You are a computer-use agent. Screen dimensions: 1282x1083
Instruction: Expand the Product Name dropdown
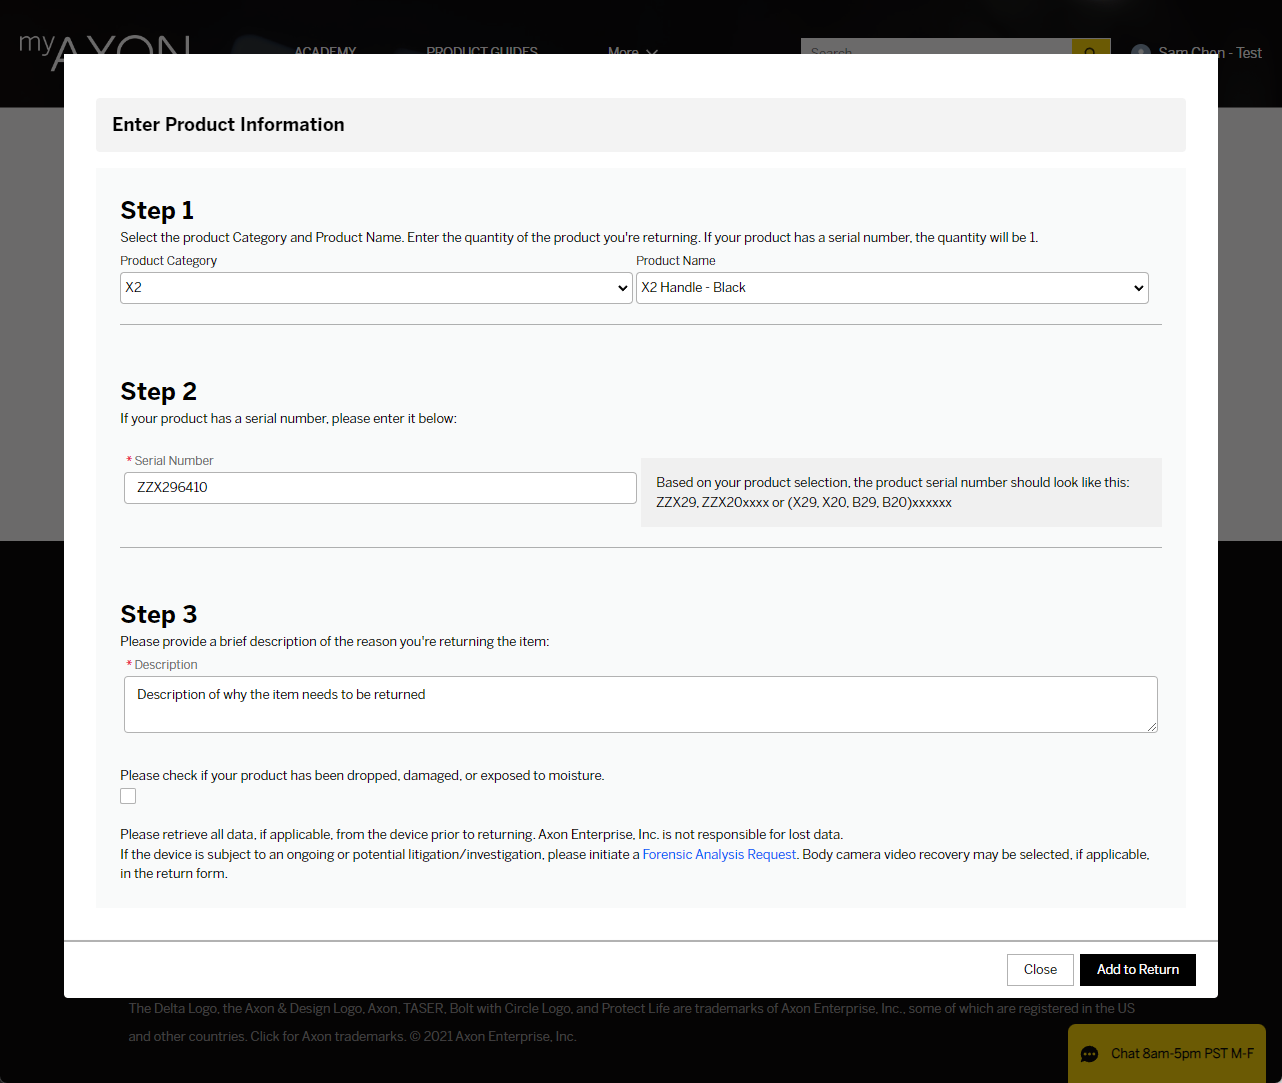pyautogui.click(x=892, y=288)
